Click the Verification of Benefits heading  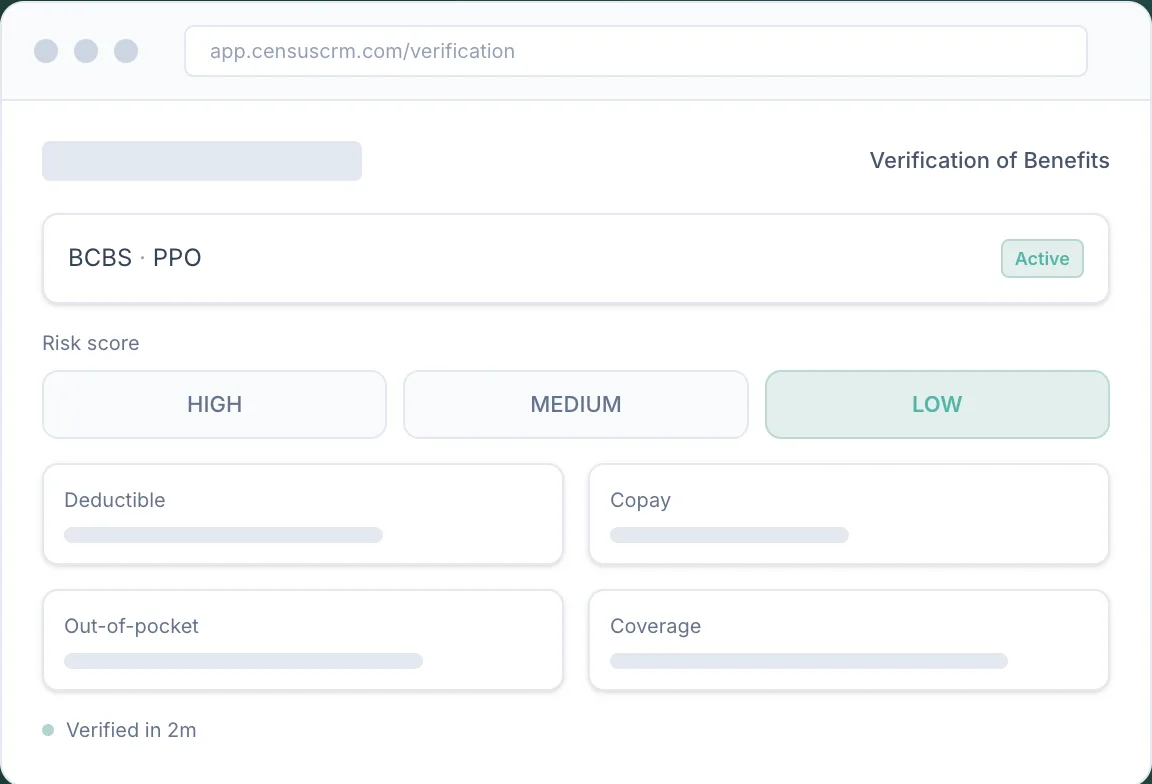point(989,160)
